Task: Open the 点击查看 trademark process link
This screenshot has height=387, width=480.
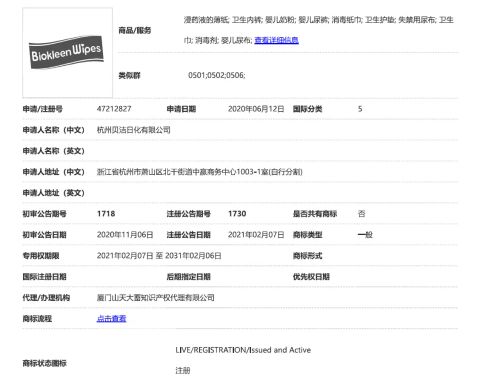Action: pos(111,319)
